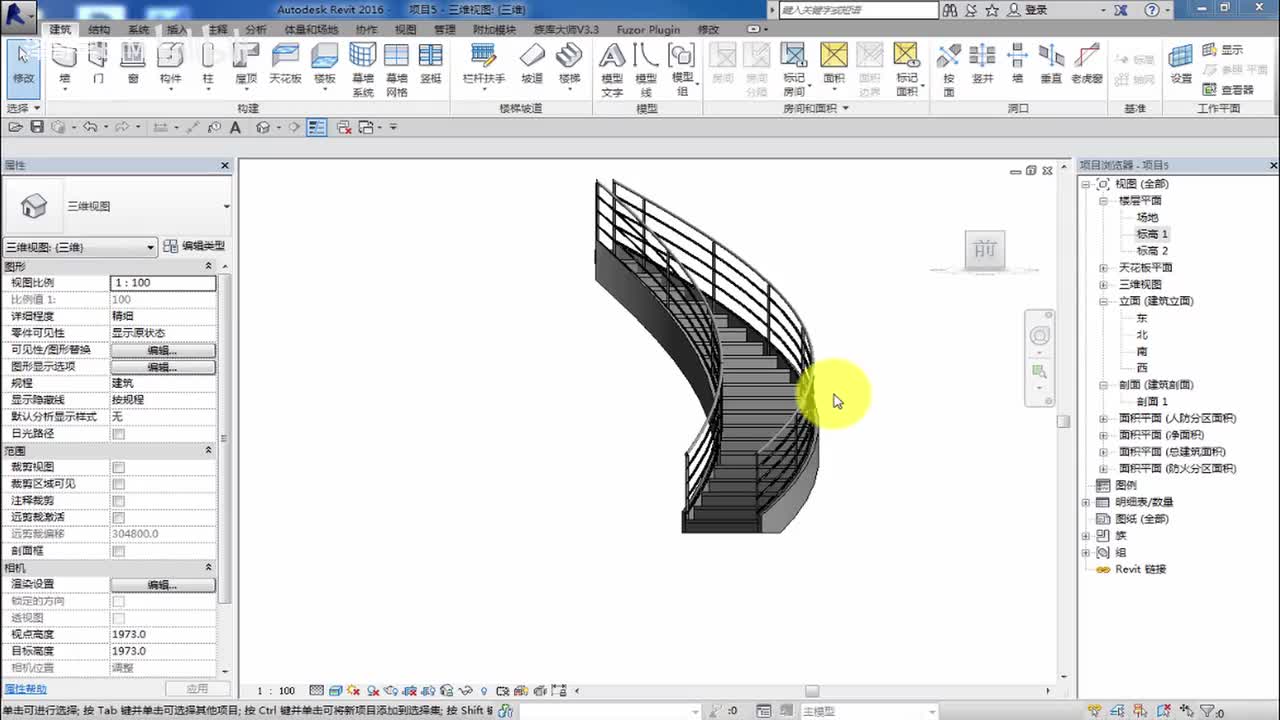Click 编辑 button for 可见性/图形替换

tap(162, 350)
